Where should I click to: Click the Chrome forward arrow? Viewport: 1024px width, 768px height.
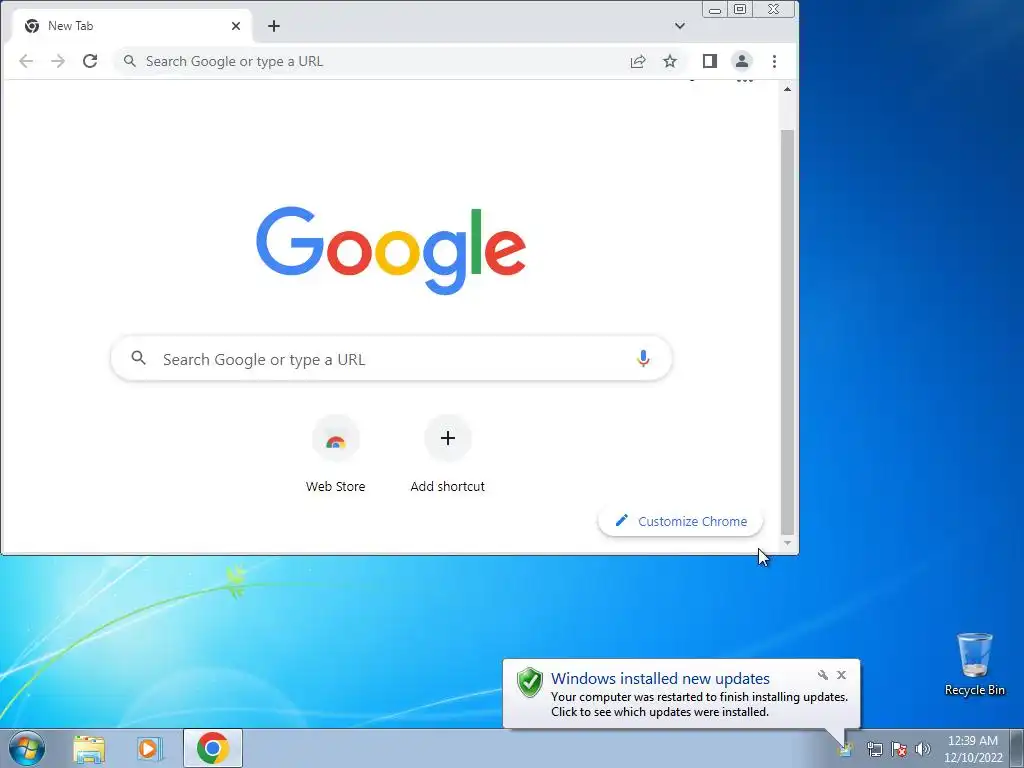click(x=58, y=61)
